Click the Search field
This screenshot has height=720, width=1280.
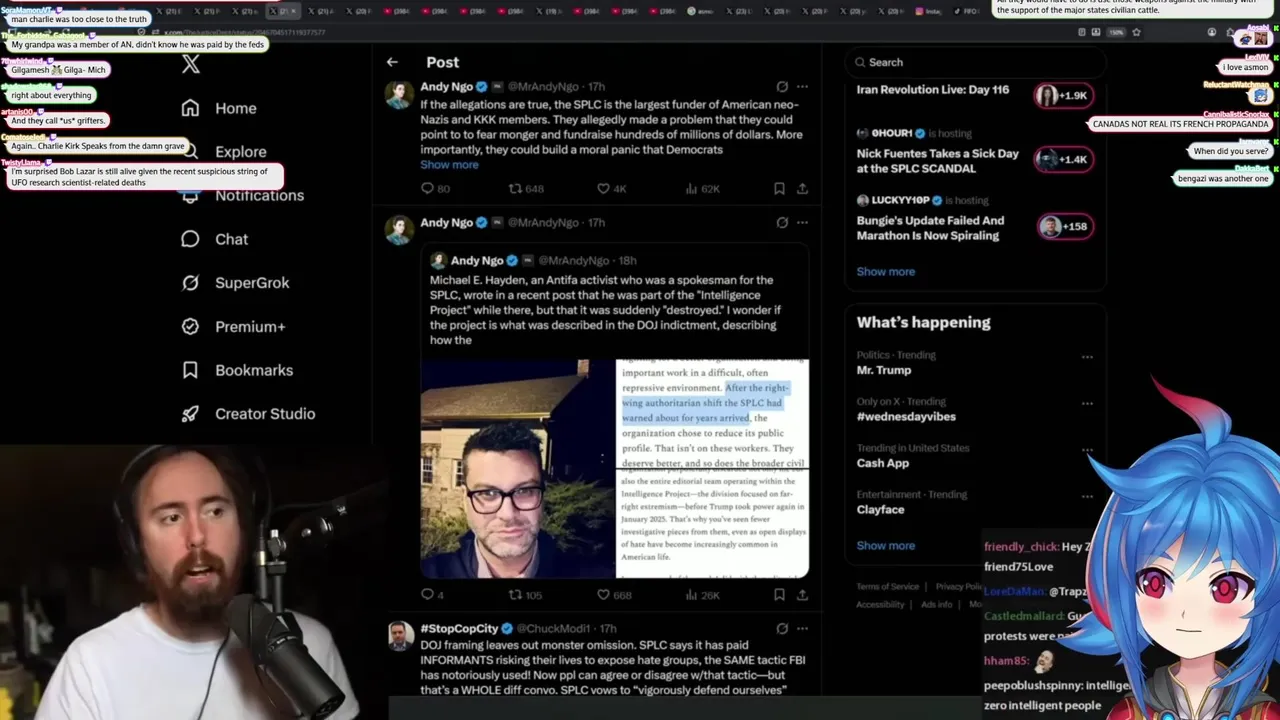point(975,62)
